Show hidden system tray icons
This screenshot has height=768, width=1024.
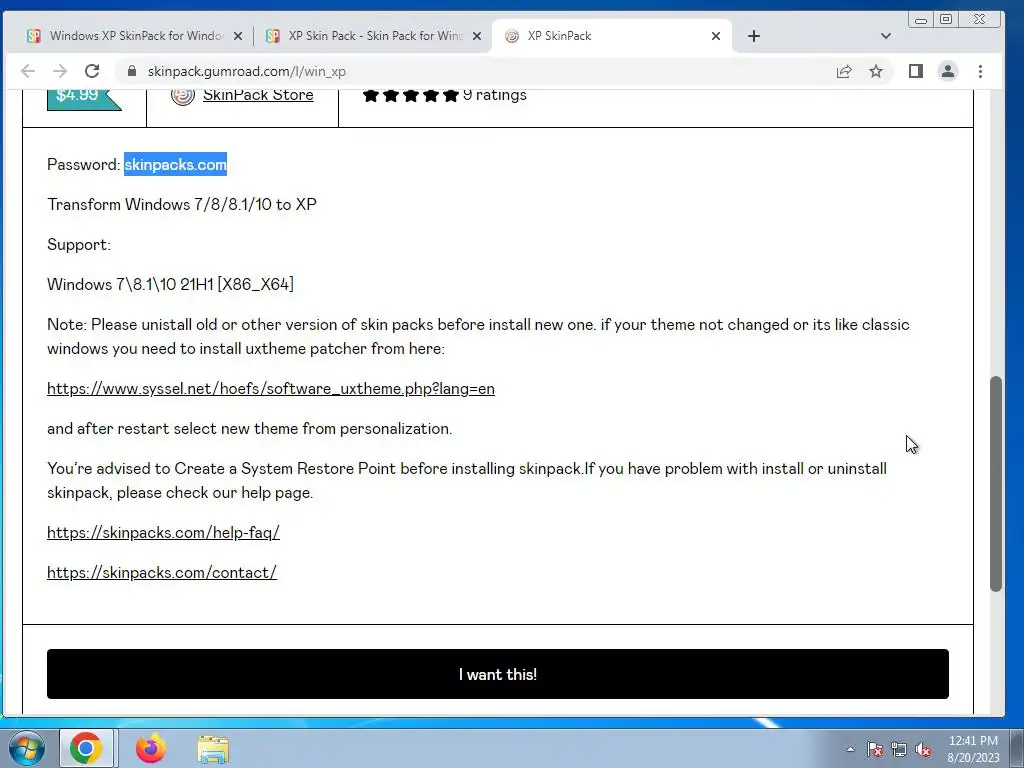pos(850,749)
